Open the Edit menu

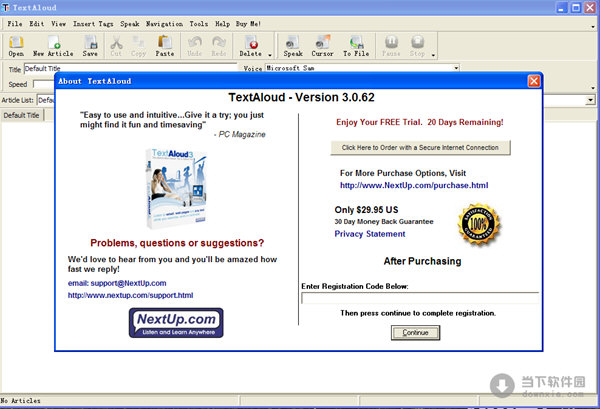pos(37,24)
